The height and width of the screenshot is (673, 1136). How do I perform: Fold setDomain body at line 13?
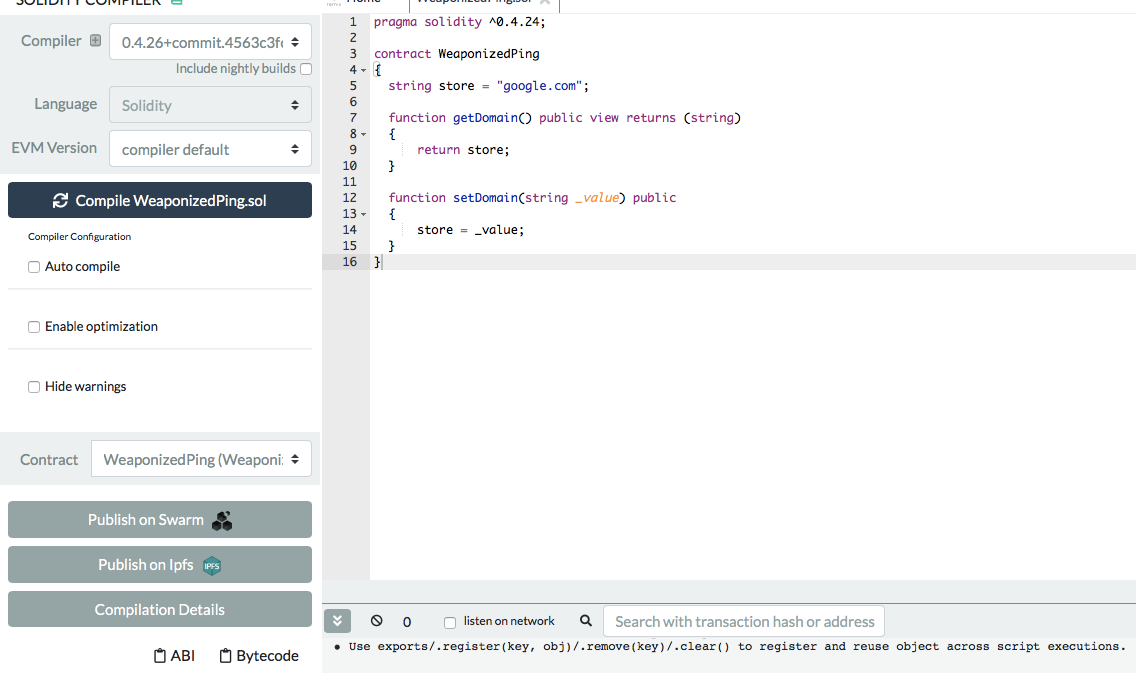pyautogui.click(x=363, y=214)
